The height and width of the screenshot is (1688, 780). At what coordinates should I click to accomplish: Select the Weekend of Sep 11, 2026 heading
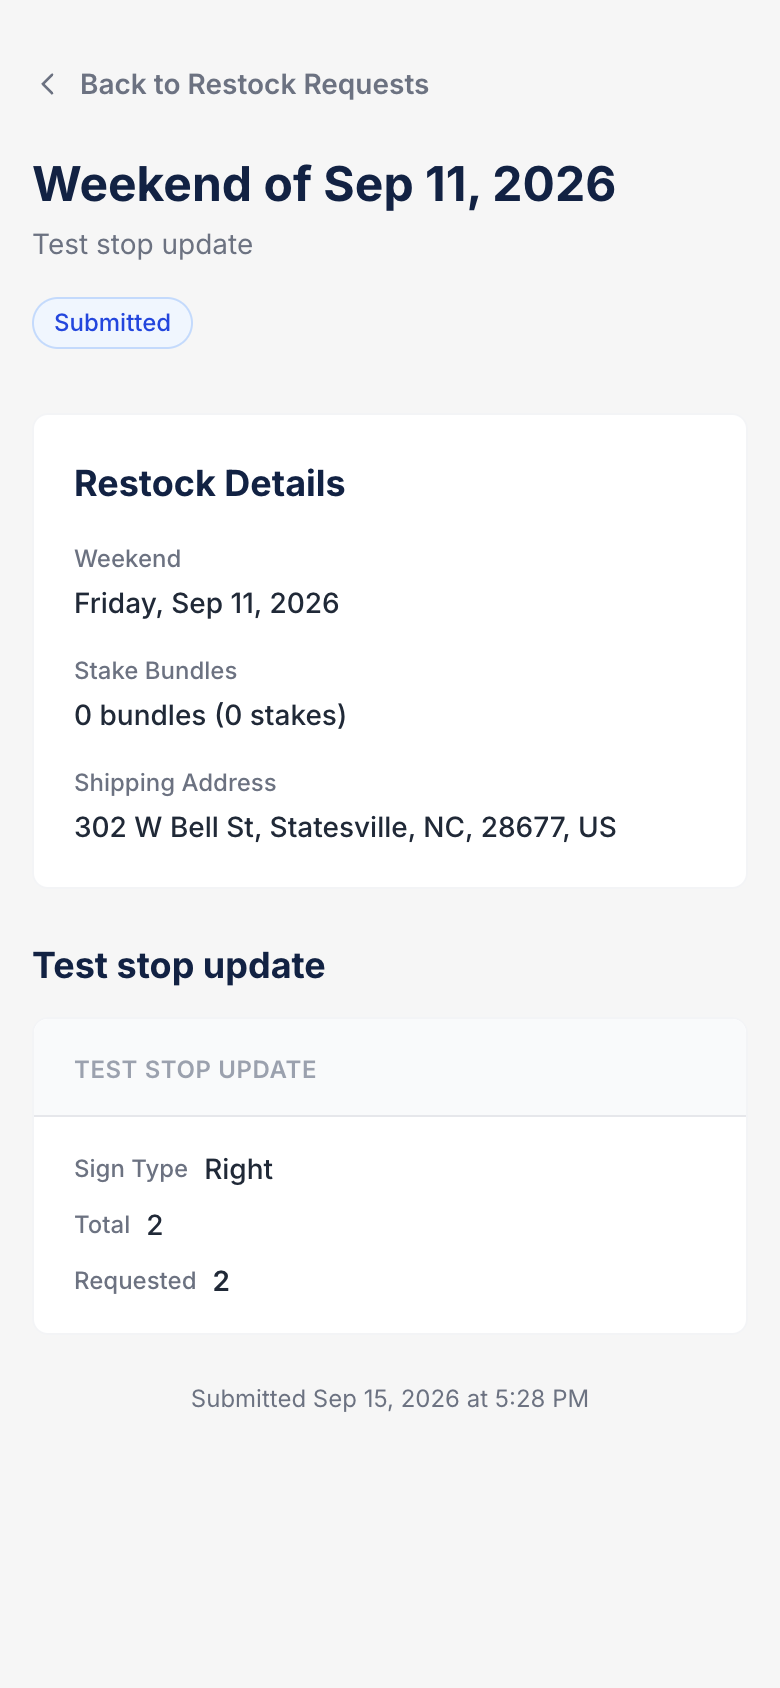(324, 184)
